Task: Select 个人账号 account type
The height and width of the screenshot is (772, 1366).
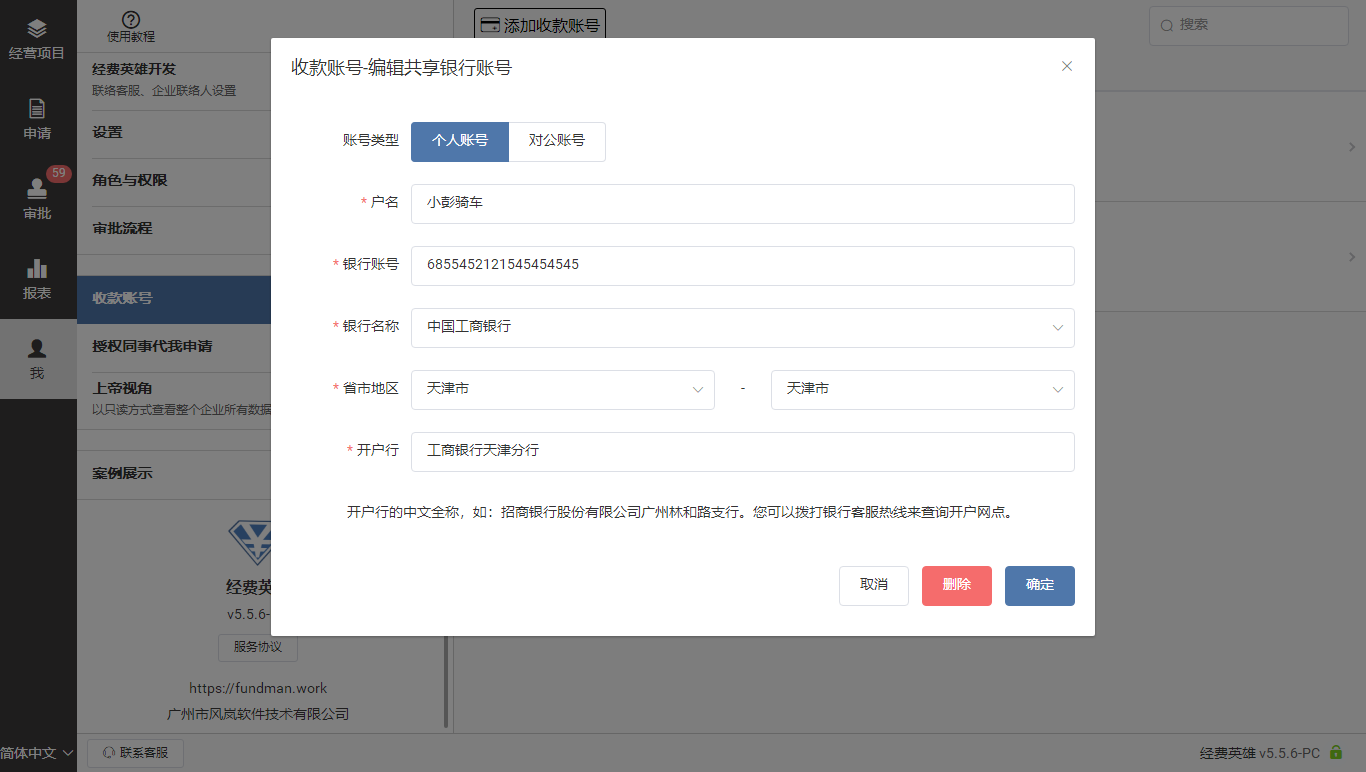Action: click(x=460, y=141)
